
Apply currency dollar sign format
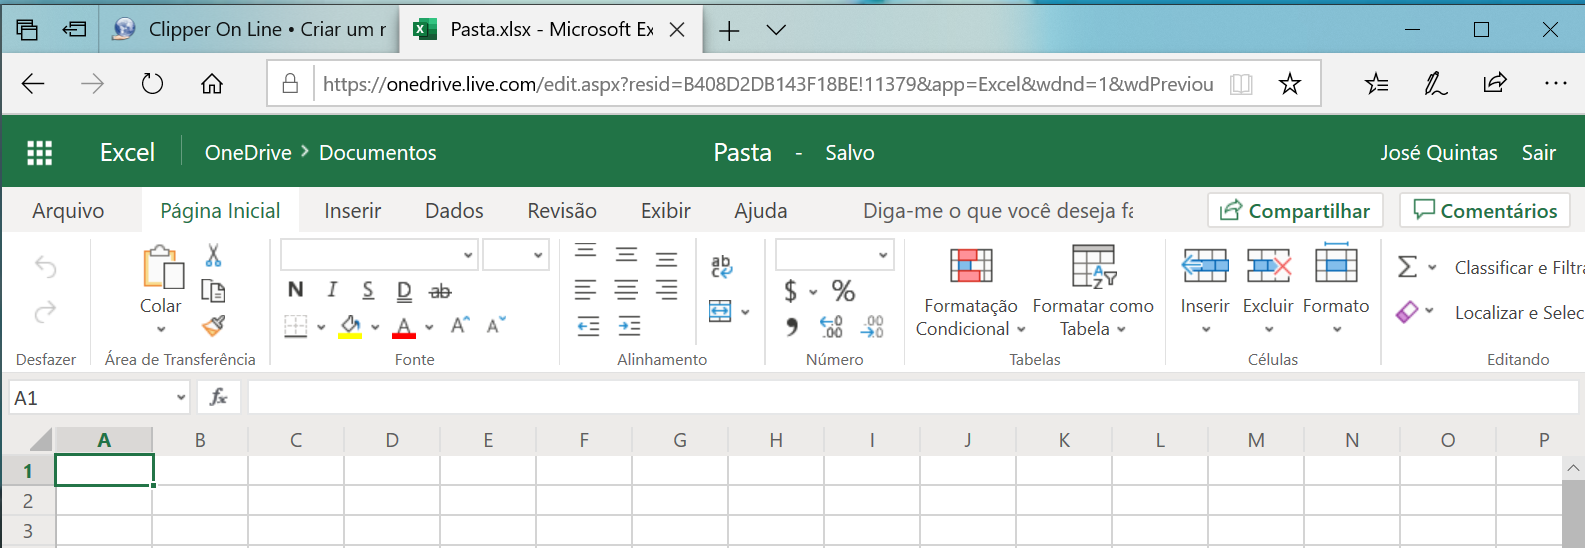coord(791,291)
